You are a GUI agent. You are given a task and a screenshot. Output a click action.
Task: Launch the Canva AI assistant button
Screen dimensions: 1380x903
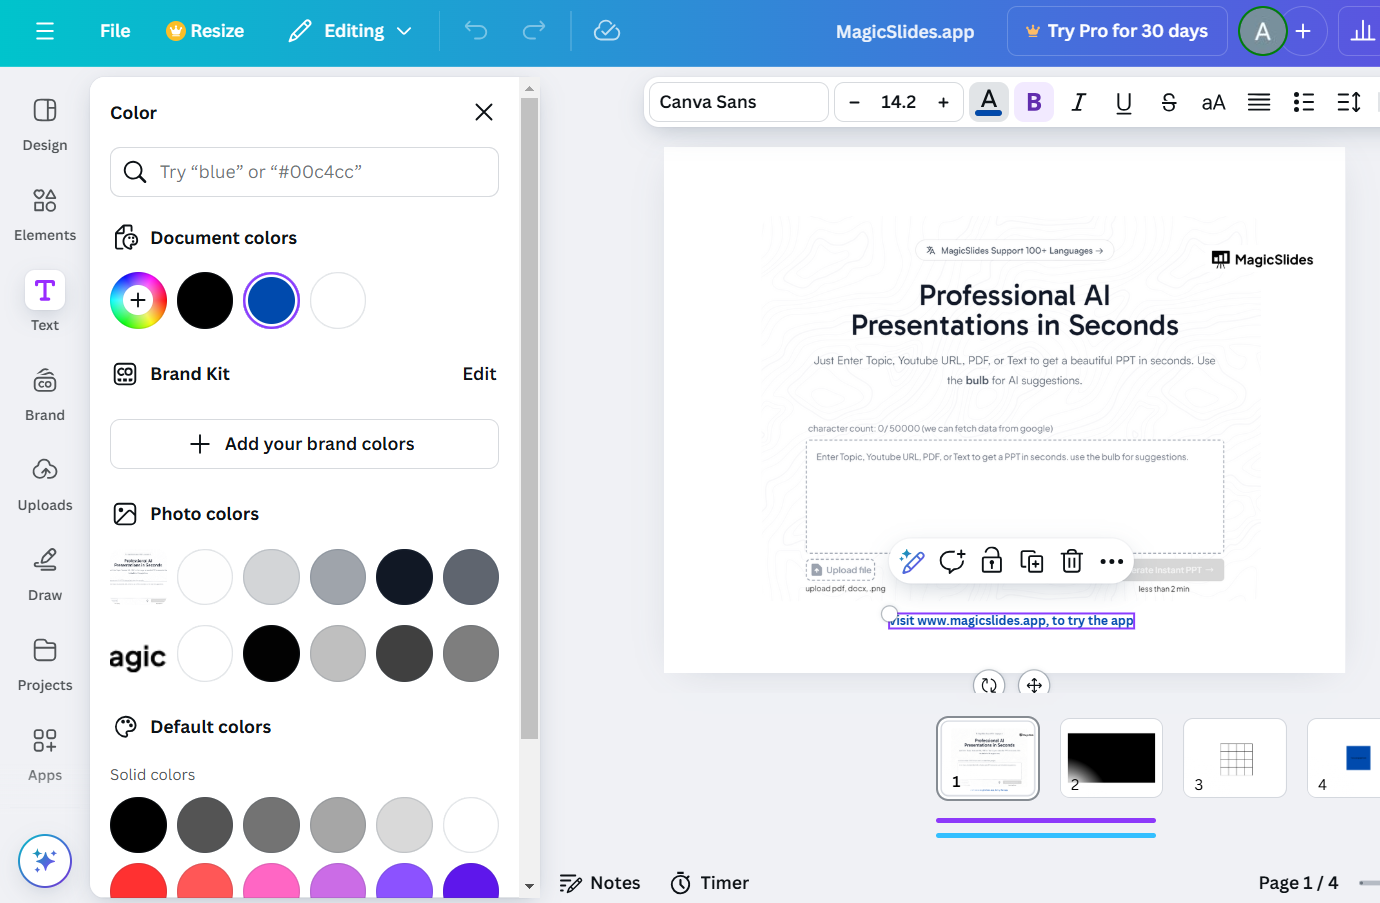[45, 860]
